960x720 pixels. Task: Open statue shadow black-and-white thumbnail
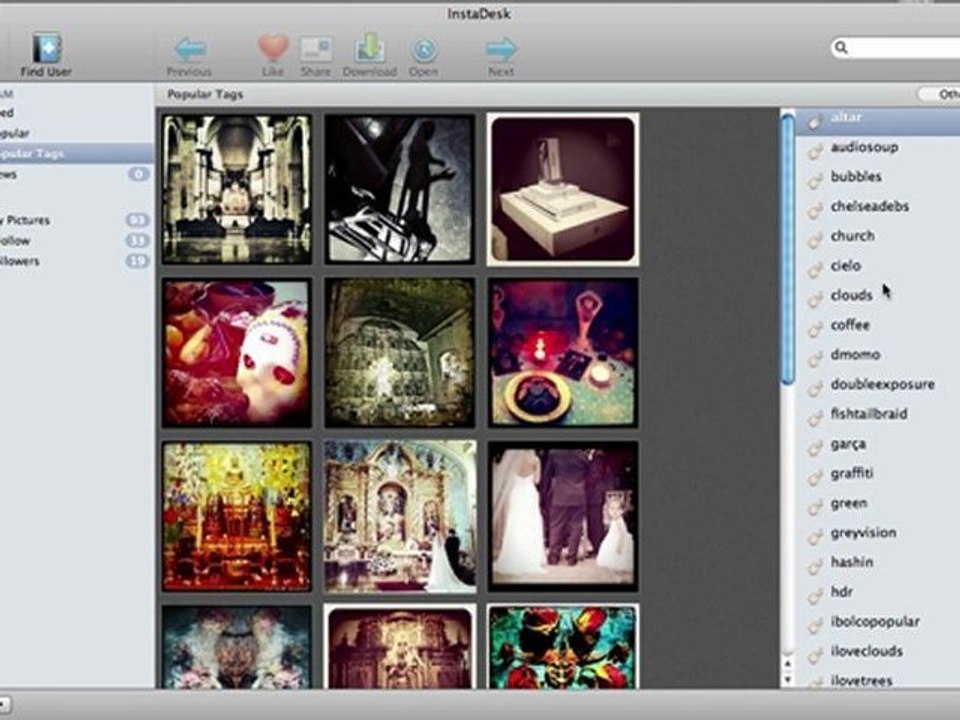click(399, 189)
